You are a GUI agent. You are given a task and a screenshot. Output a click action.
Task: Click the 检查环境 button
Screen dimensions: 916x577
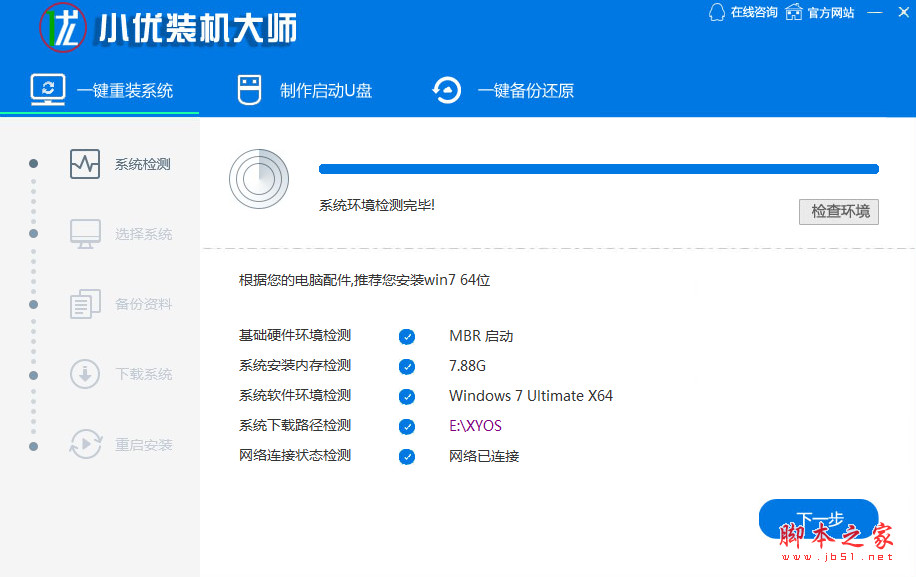[x=839, y=211]
